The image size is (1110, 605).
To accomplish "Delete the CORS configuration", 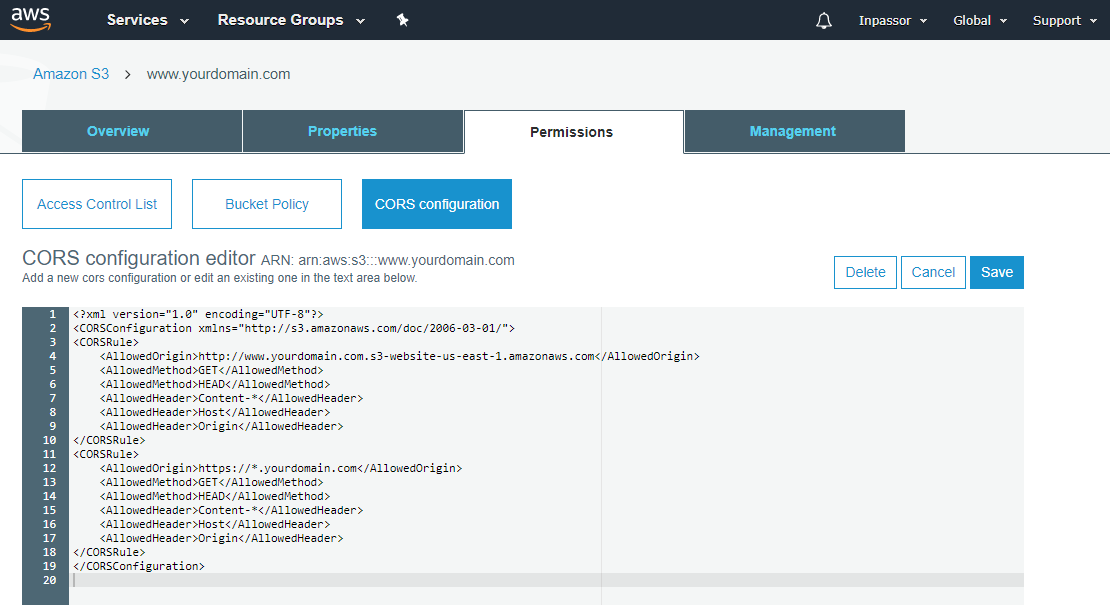I will click(864, 271).
